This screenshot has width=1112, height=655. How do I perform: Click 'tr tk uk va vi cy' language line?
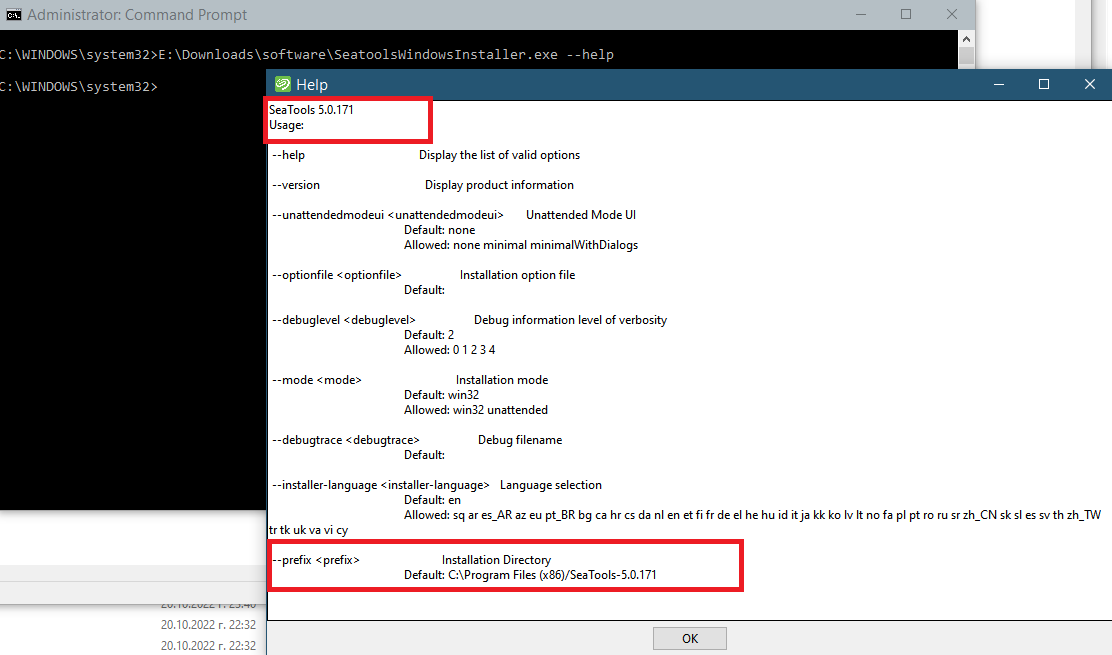[x=308, y=530]
